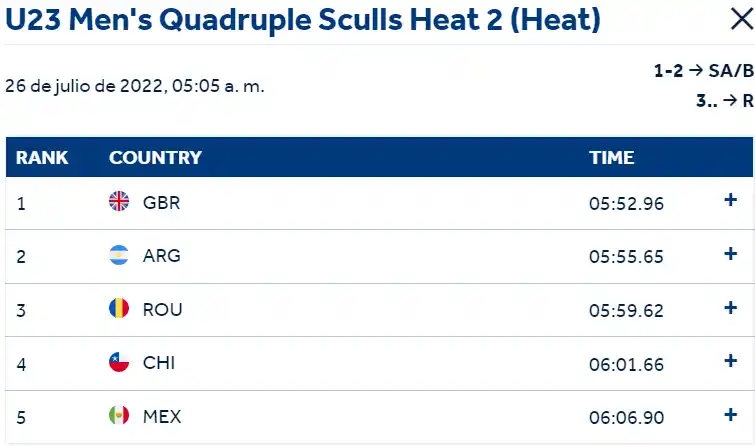Expand the ROU result row
The height and width of the screenshot is (446, 755).
point(730,308)
